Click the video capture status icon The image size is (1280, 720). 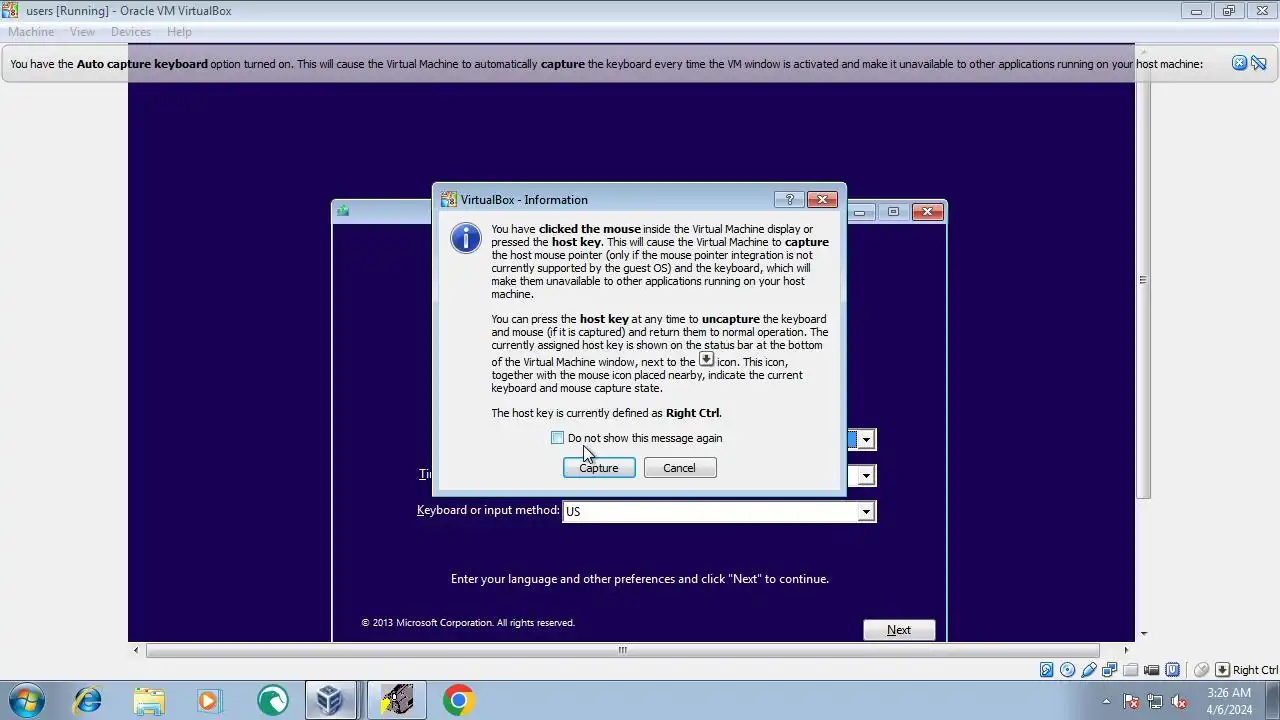1152,670
